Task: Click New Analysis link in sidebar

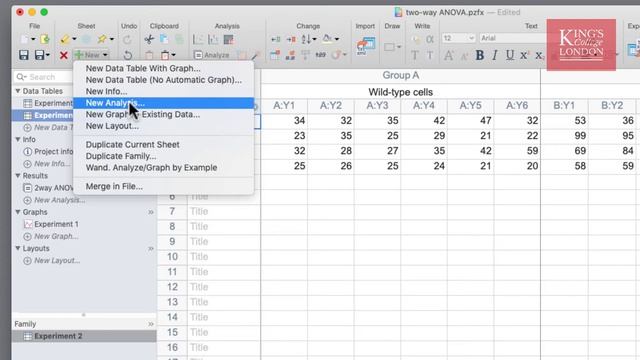Action: (x=55, y=200)
